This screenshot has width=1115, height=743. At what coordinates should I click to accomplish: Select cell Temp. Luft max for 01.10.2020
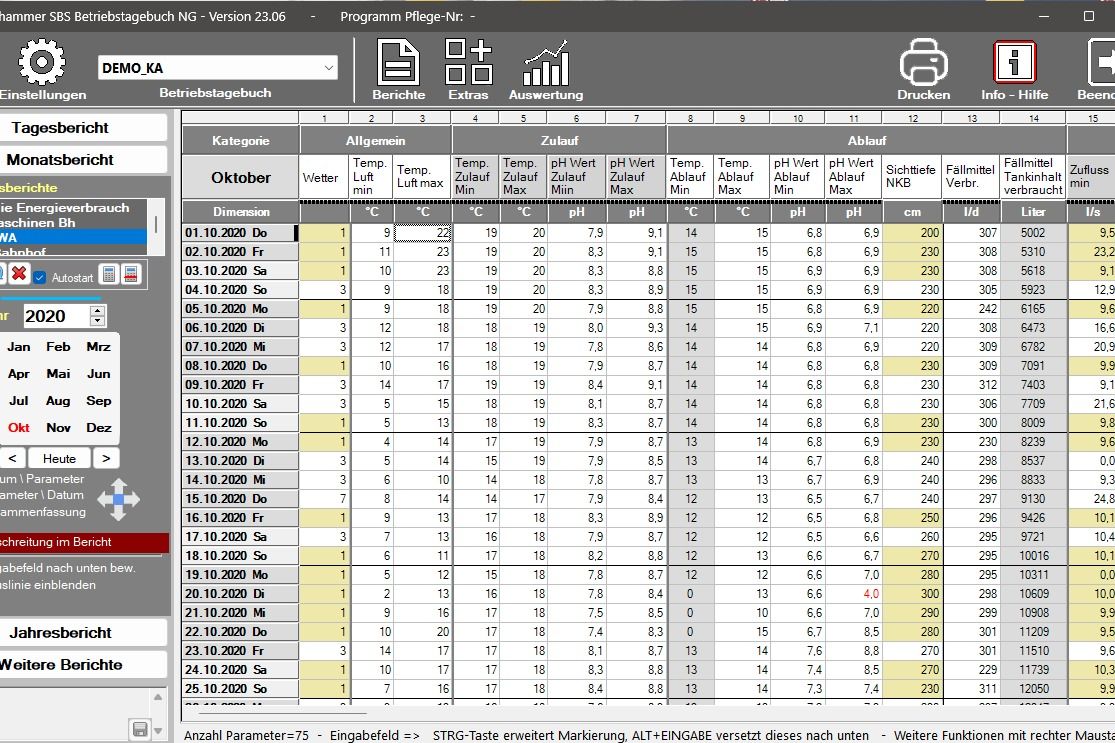[x=423, y=233]
